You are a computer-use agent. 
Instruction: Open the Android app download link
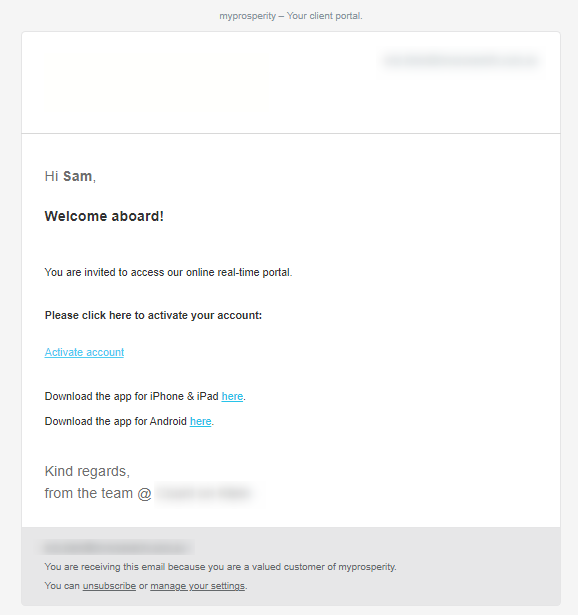coord(200,421)
